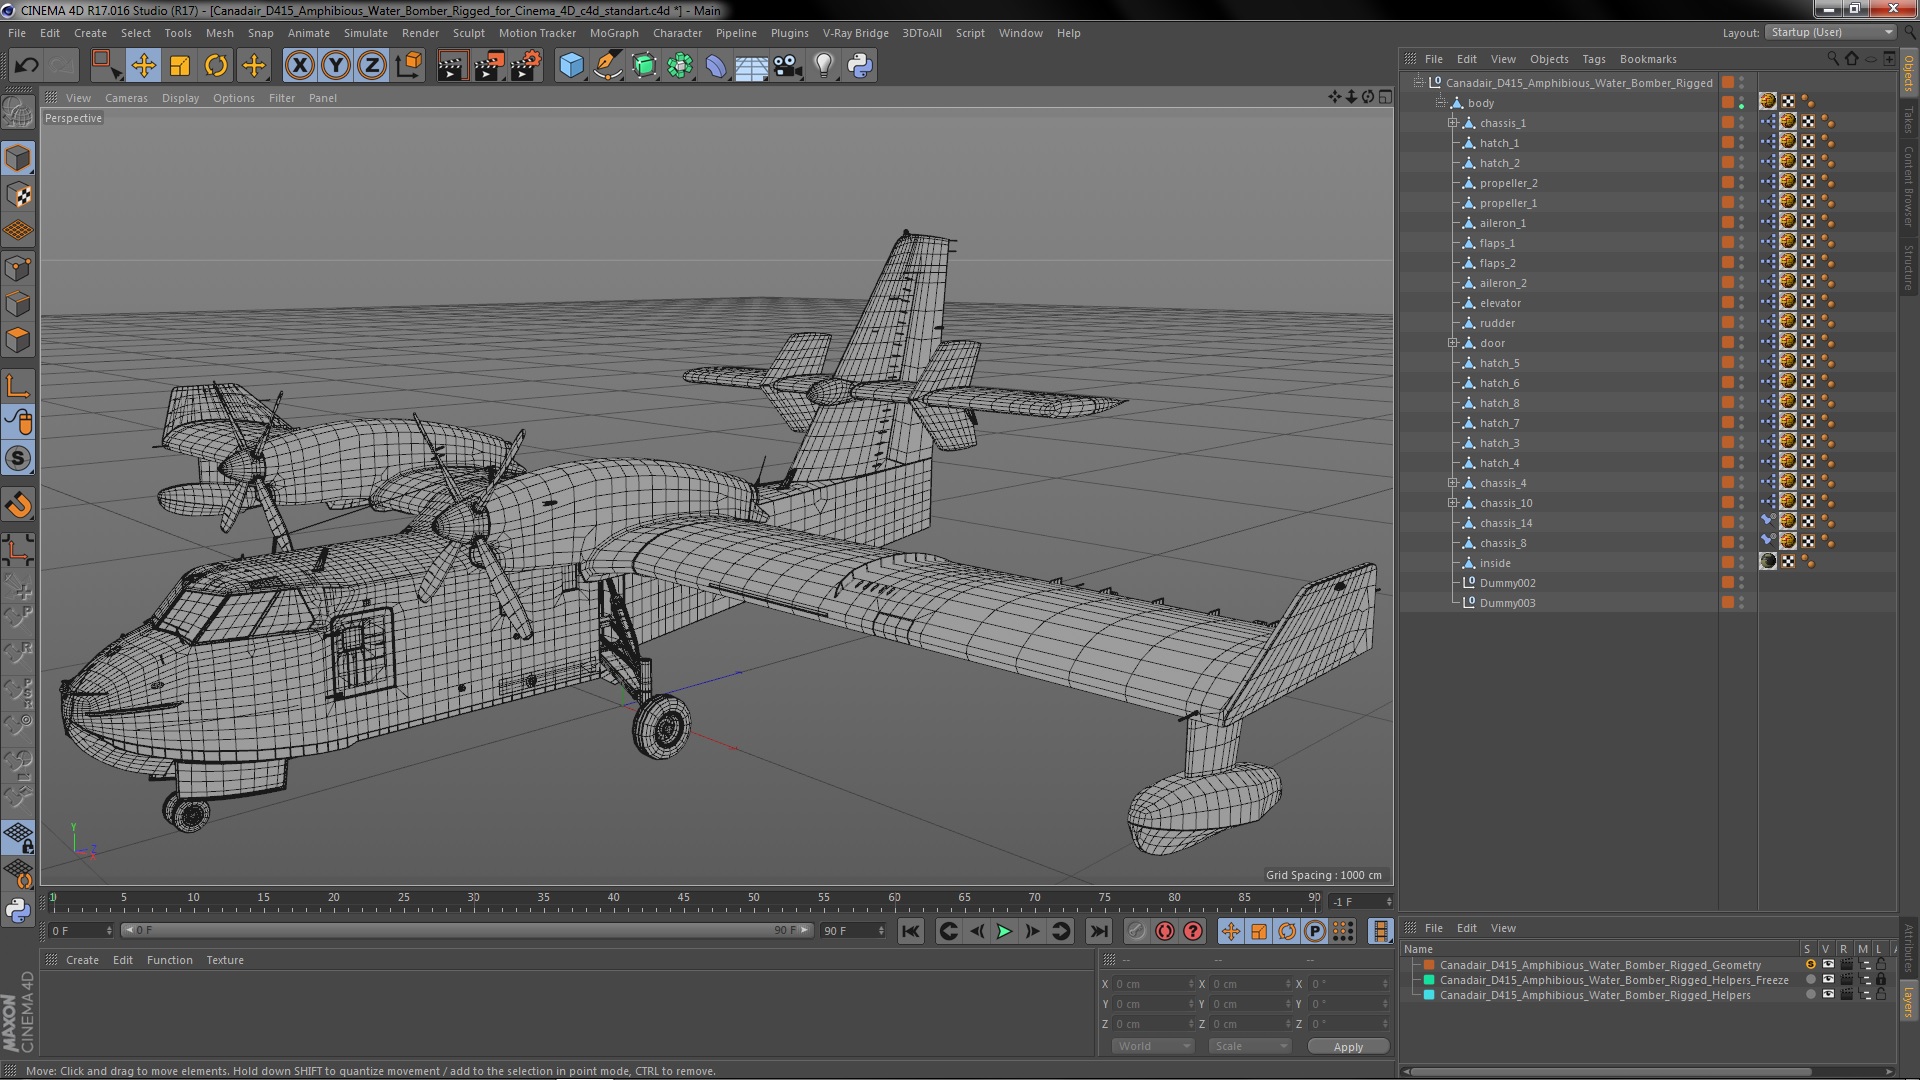This screenshot has height=1080, width=1920.
Task: Click the Apply button
Action: click(x=1348, y=1047)
